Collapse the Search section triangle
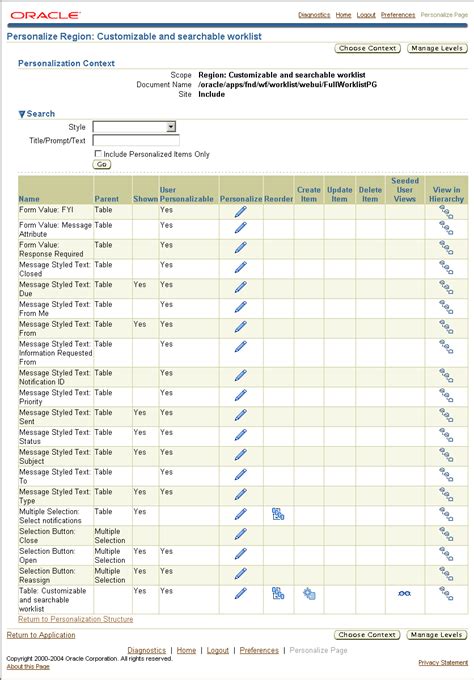The height and width of the screenshot is (680, 474). [22, 114]
